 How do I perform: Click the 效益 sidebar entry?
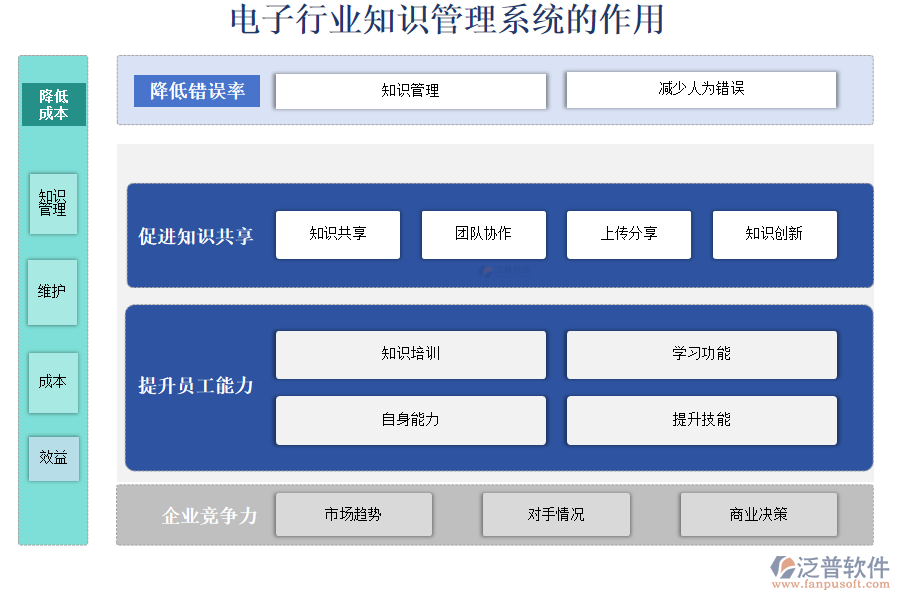coord(53,459)
